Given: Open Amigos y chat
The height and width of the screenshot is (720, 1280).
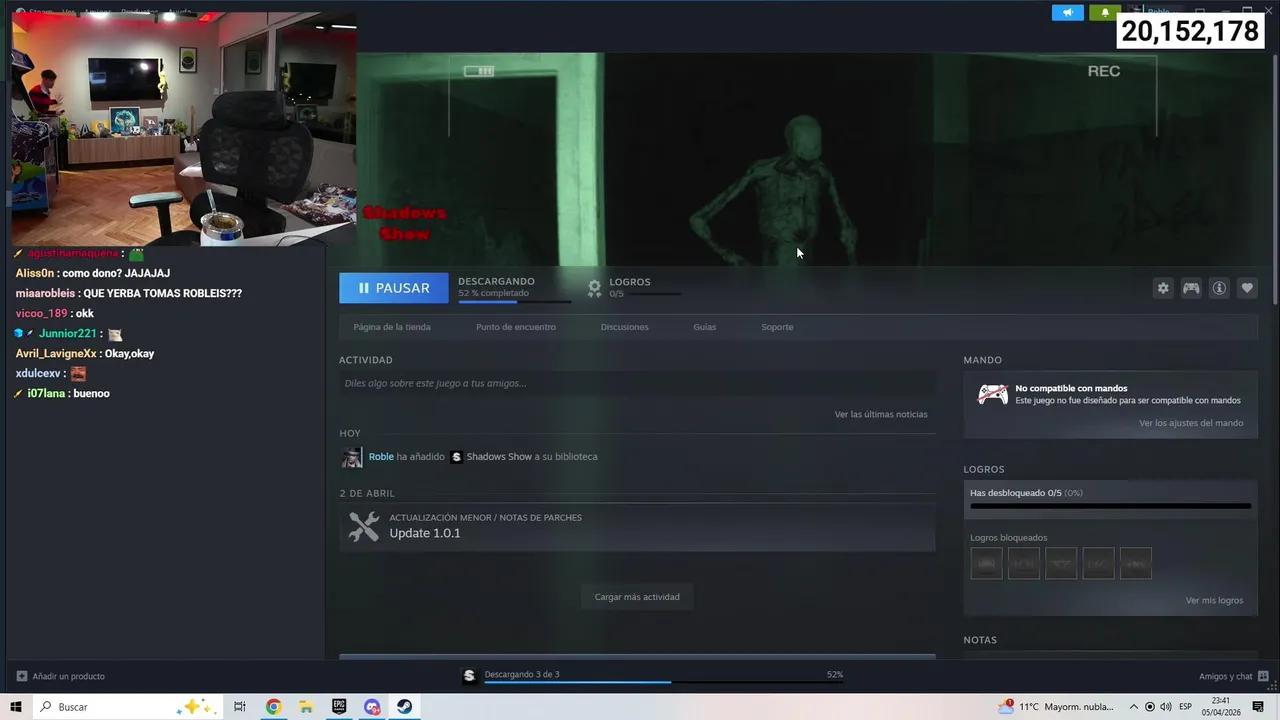Looking at the screenshot, I should click(1234, 676).
